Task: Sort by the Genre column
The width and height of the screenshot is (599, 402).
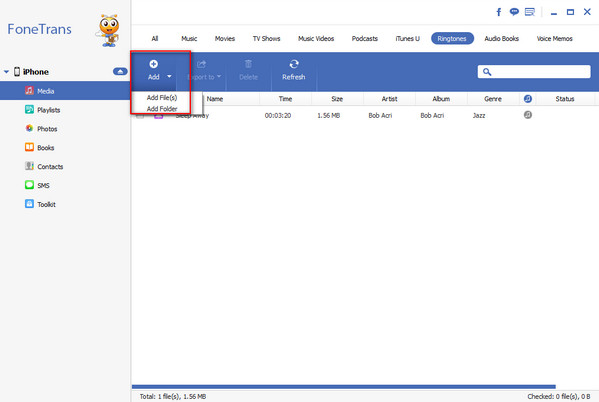Action: point(493,99)
